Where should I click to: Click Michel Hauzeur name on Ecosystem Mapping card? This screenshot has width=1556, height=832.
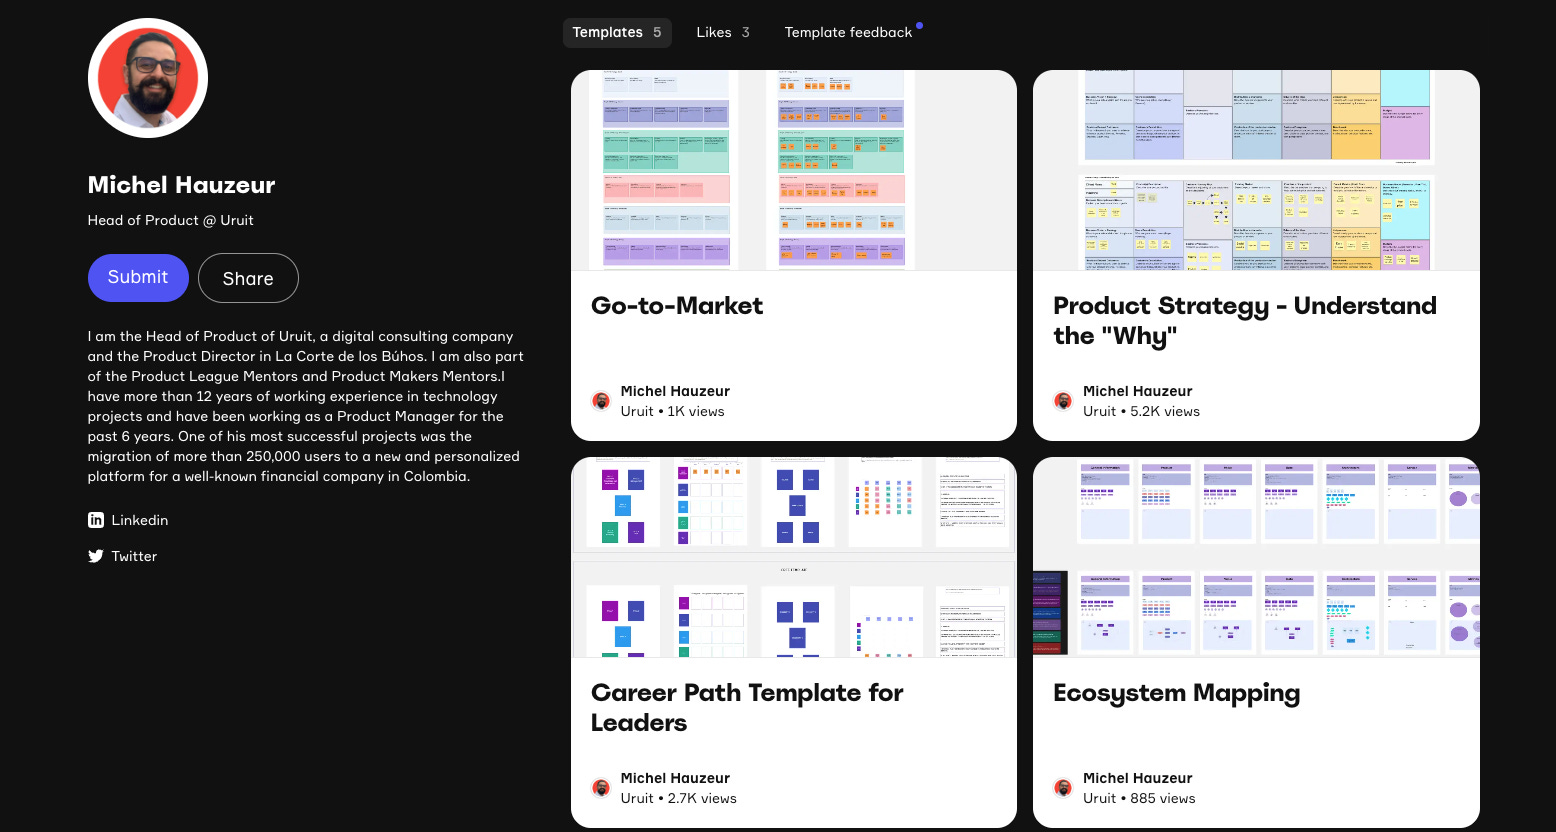coord(1138,778)
